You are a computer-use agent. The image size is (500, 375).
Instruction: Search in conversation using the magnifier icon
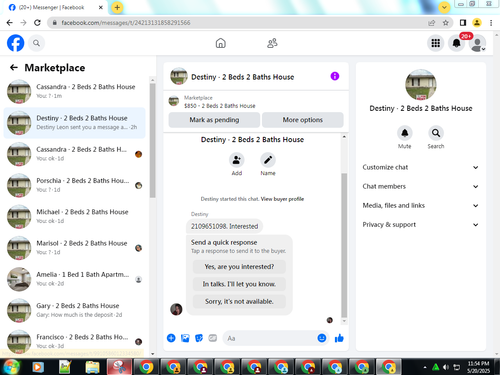pyautogui.click(x=436, y=133)
